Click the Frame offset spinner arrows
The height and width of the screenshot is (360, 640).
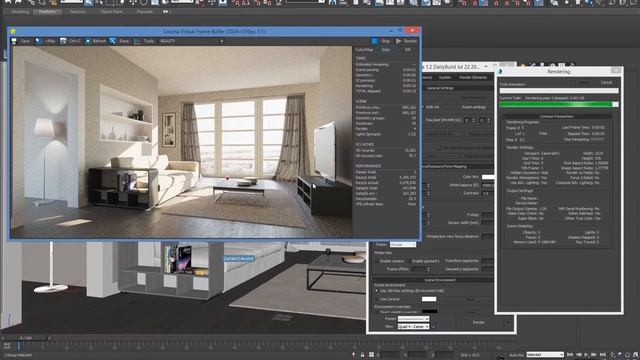coord(428,269)
